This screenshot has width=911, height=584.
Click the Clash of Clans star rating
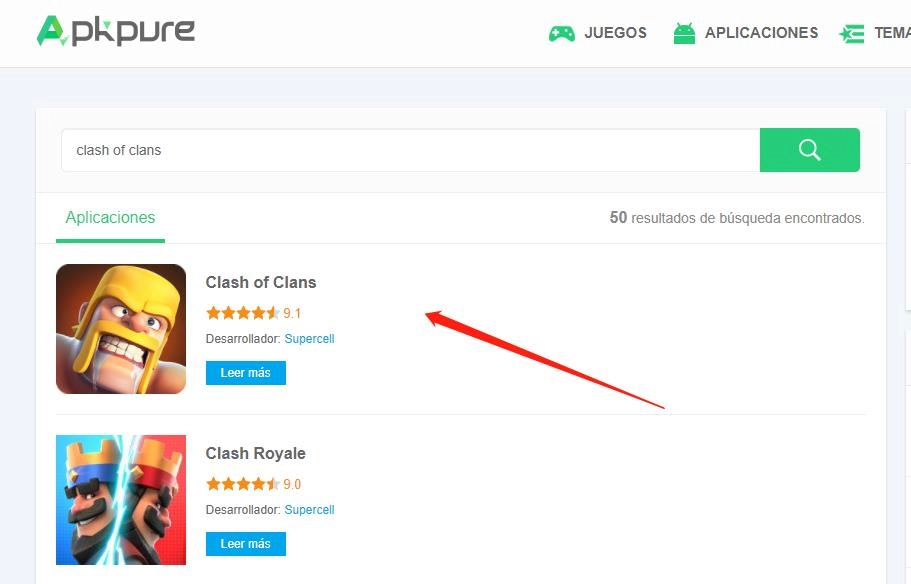click(243, 313)
